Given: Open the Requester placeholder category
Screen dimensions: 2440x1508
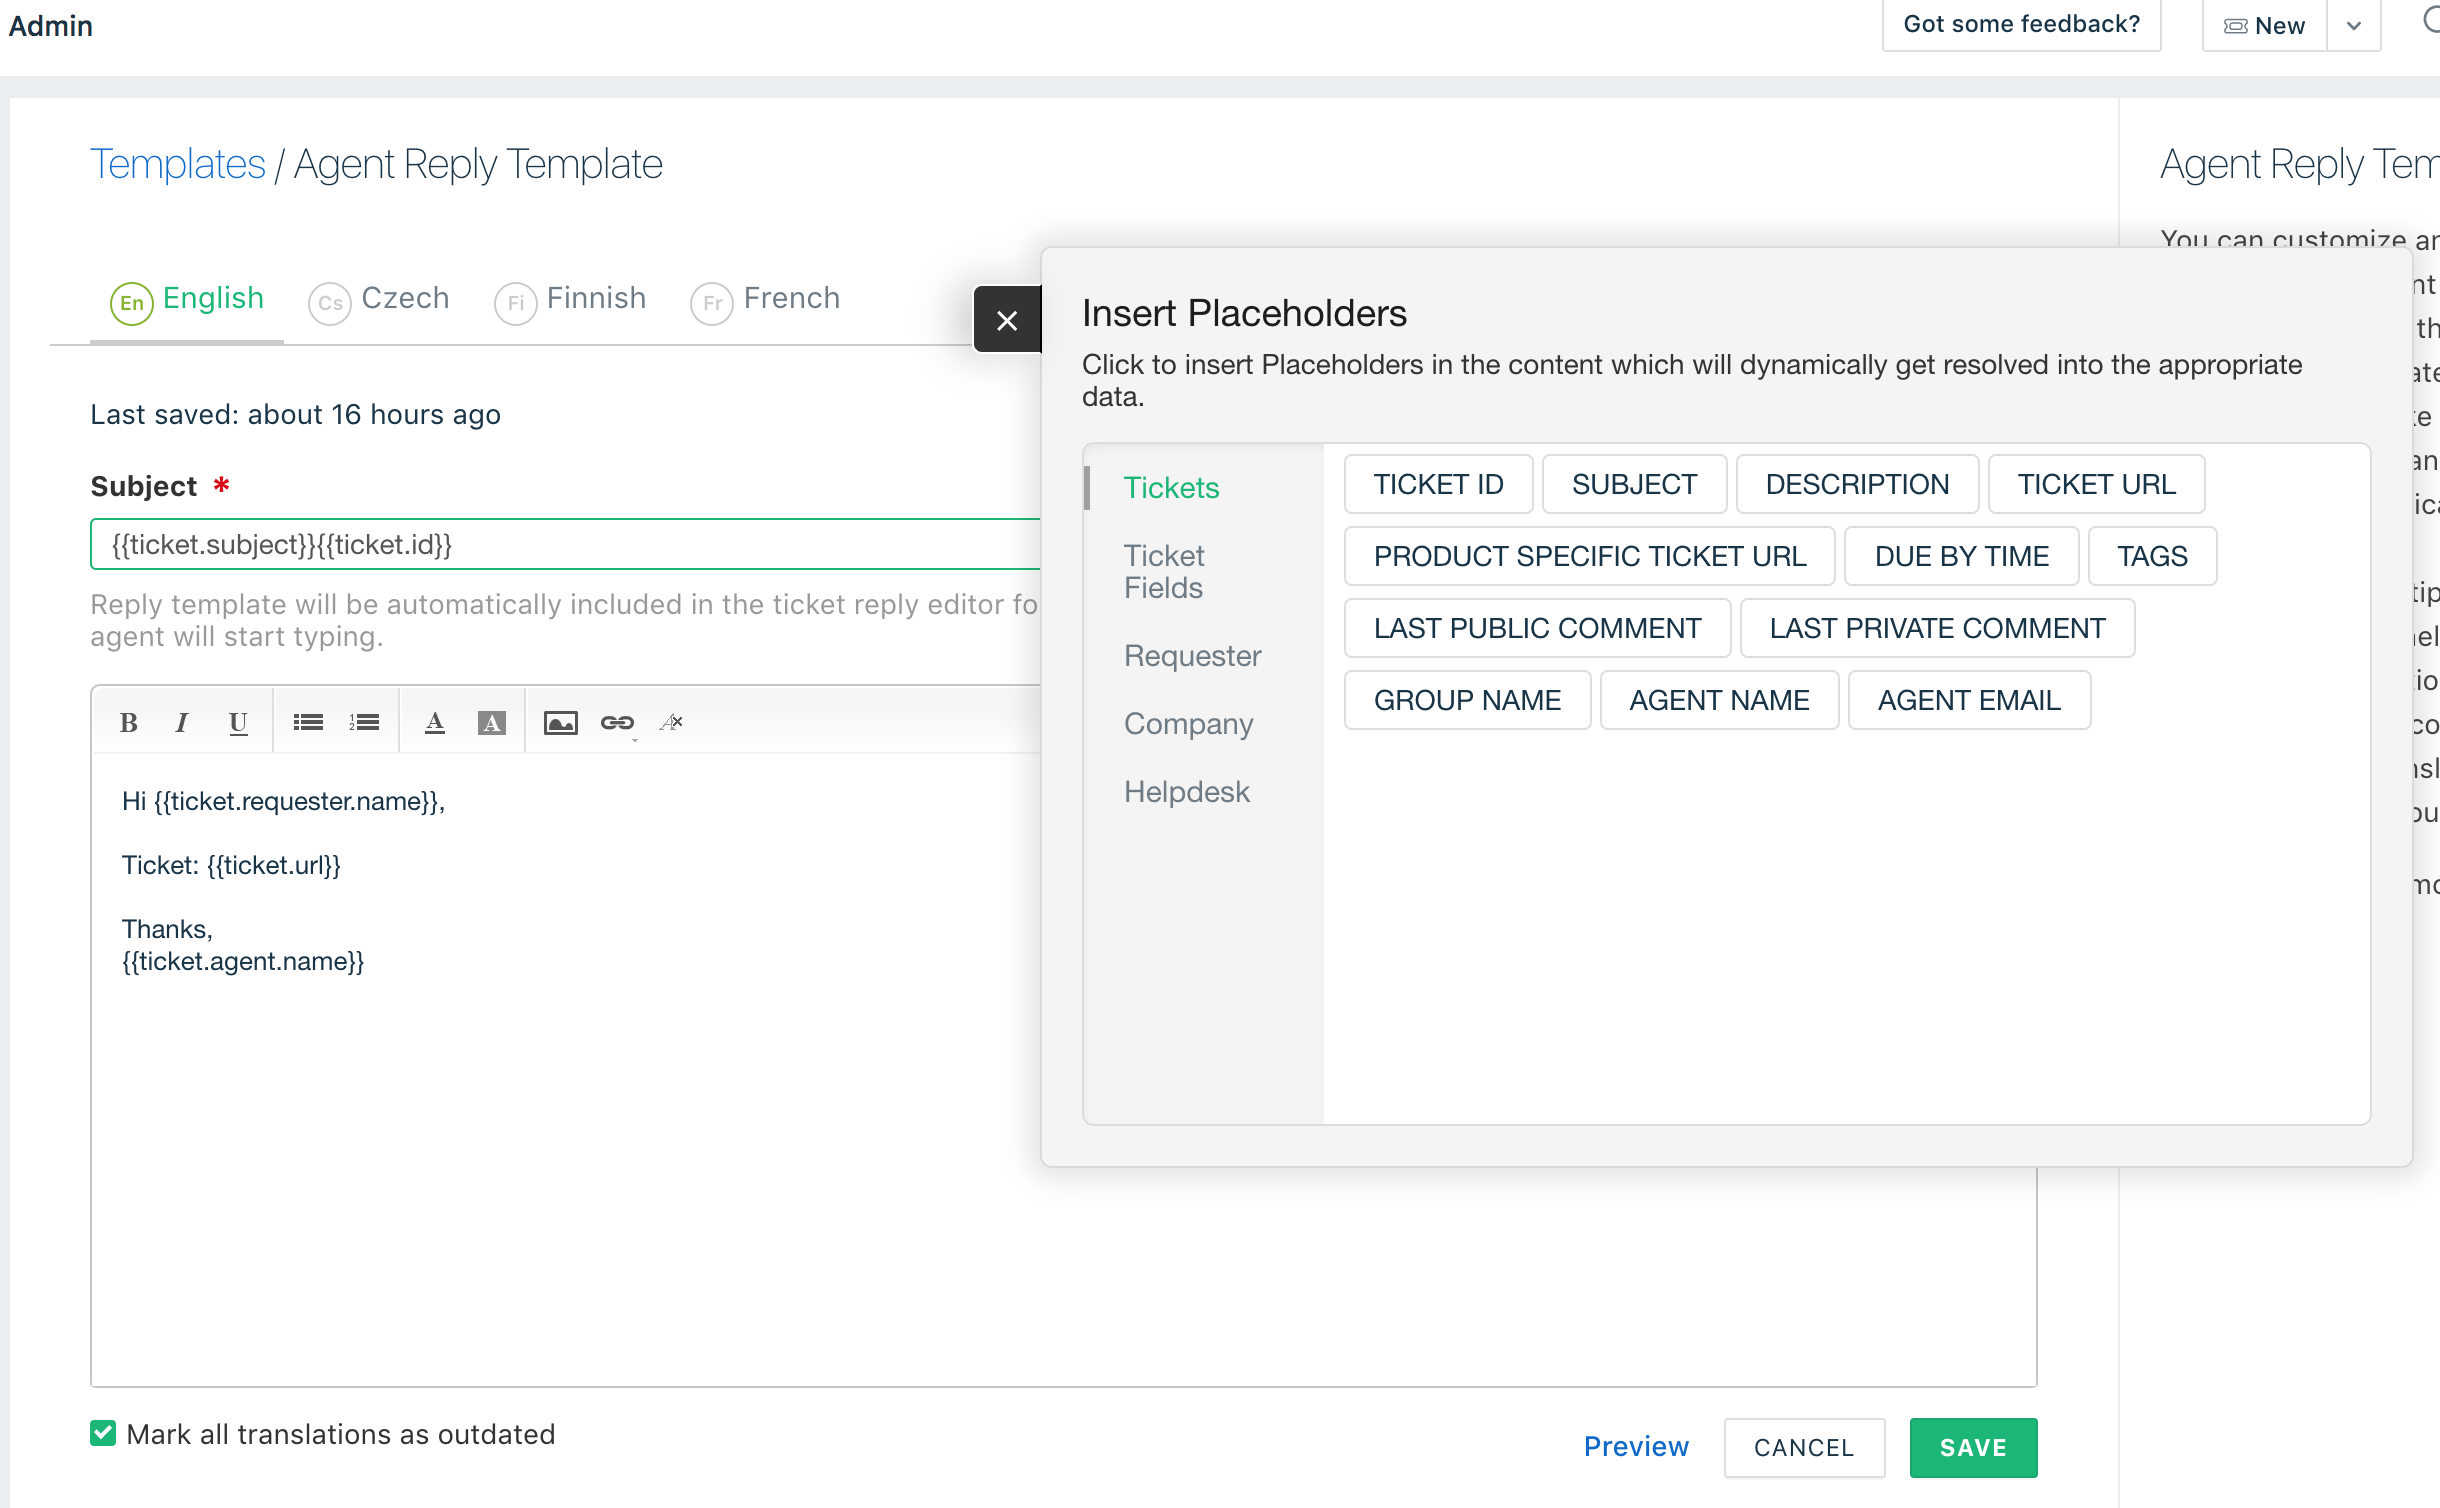Looking at the screenshot, I should pyautogui.click(x=1192, y=656).
